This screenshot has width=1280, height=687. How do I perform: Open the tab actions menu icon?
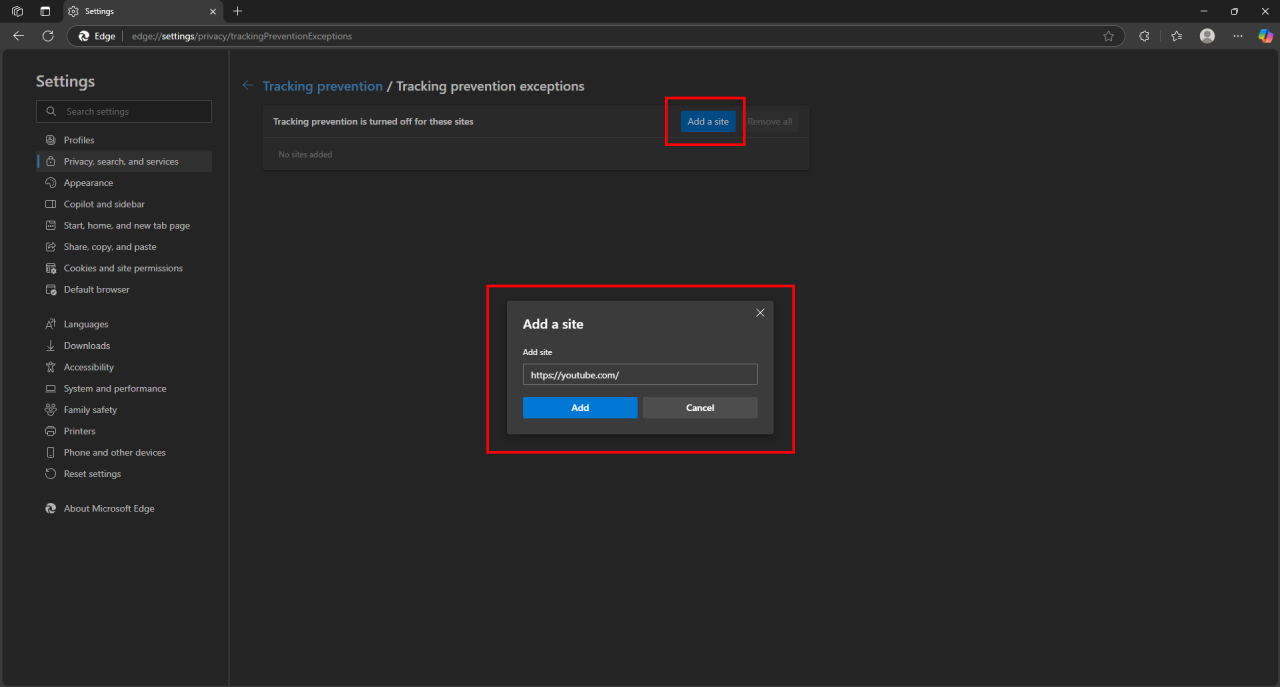pyautogui.click(x=45, y=11)
